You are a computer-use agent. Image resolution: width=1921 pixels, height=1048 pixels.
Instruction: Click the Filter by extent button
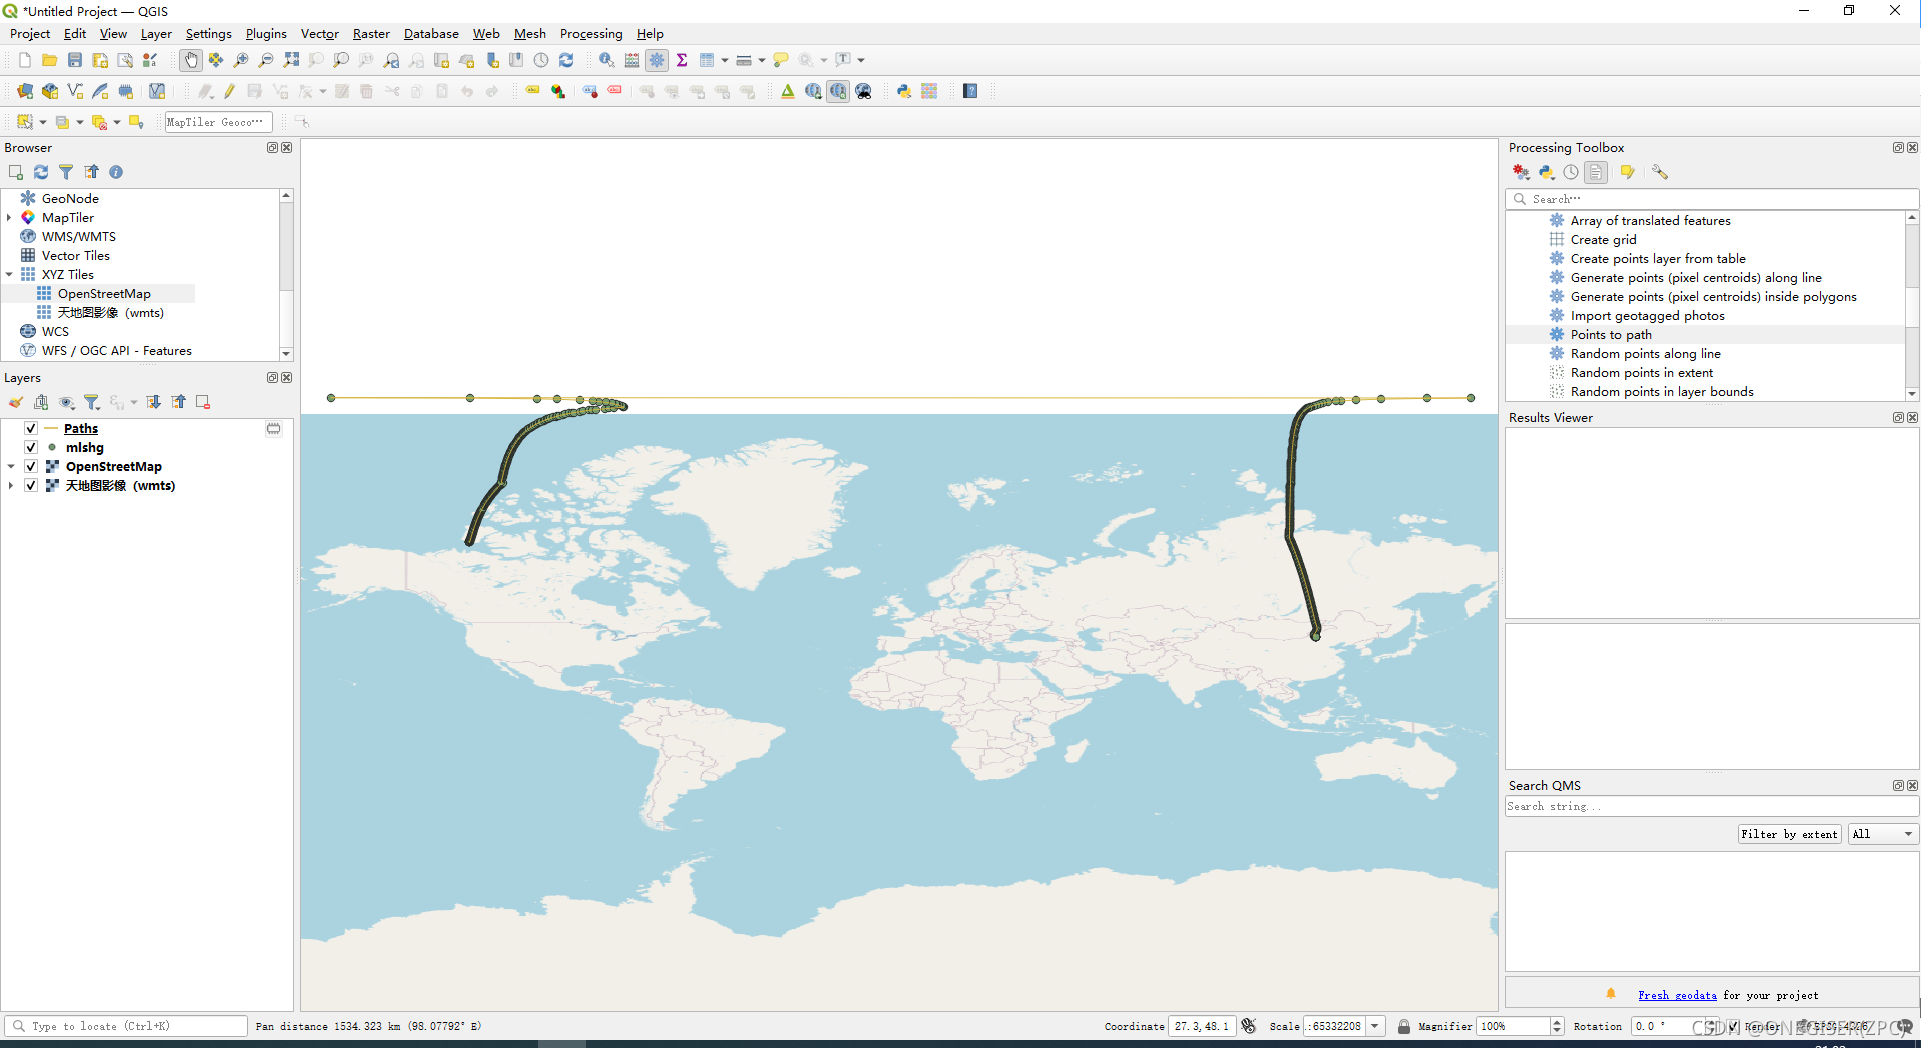pyautogui.click(x=1789, y=834)
